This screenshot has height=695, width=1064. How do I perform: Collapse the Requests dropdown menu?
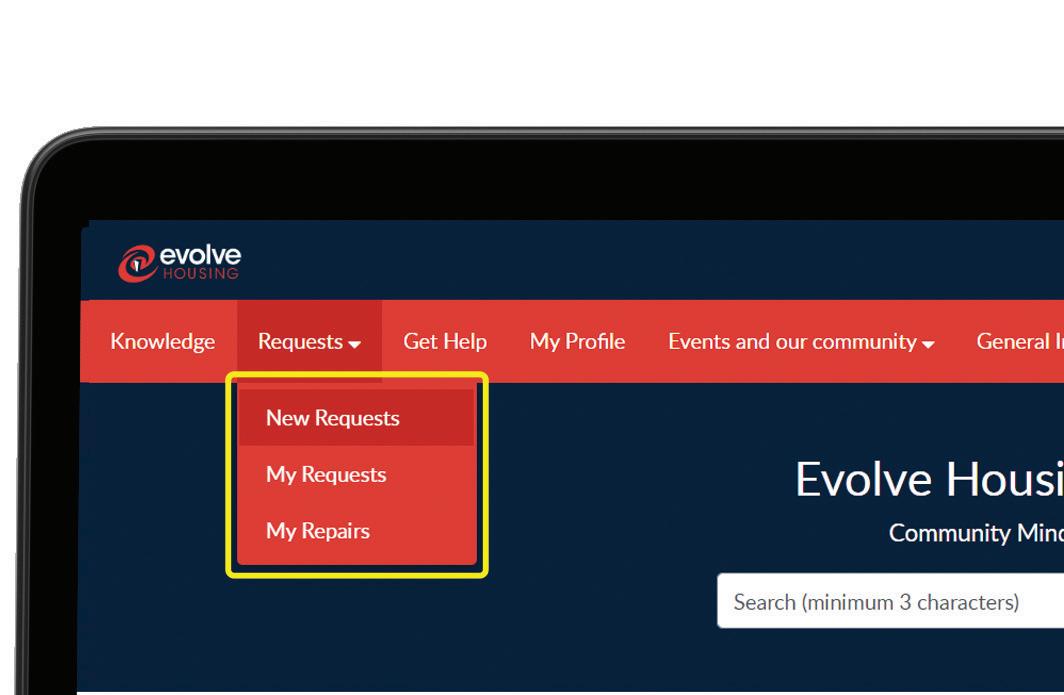pos(309,341)
